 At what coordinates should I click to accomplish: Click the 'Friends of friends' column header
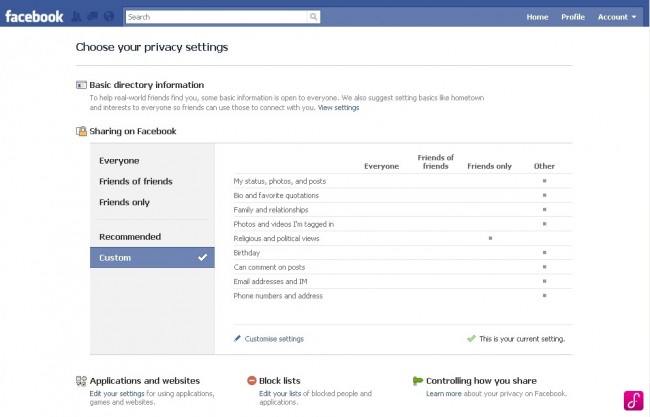[x=435, y=162]
